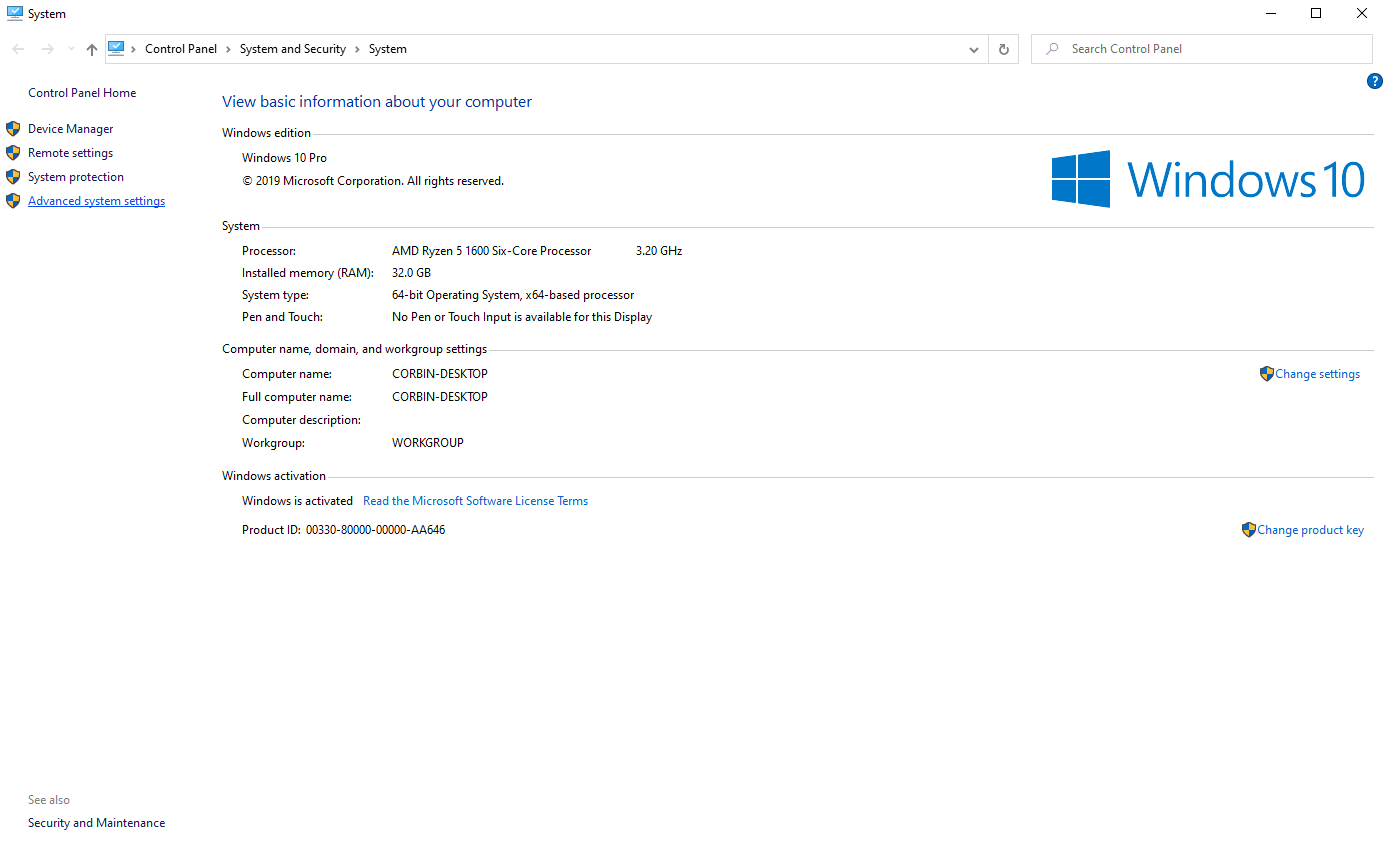The width and height of the screenshot is (1384, 846).
Task: Click the shield icon next to Change product key
Action: 1248,530
